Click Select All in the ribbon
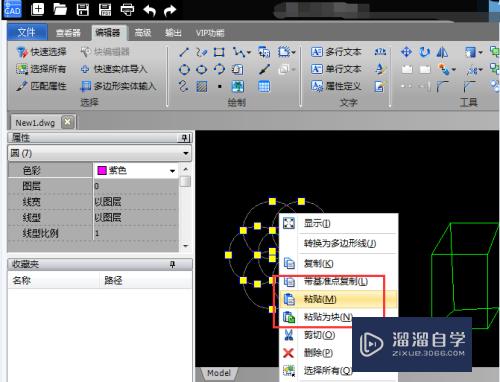 [x=42, y=69]
